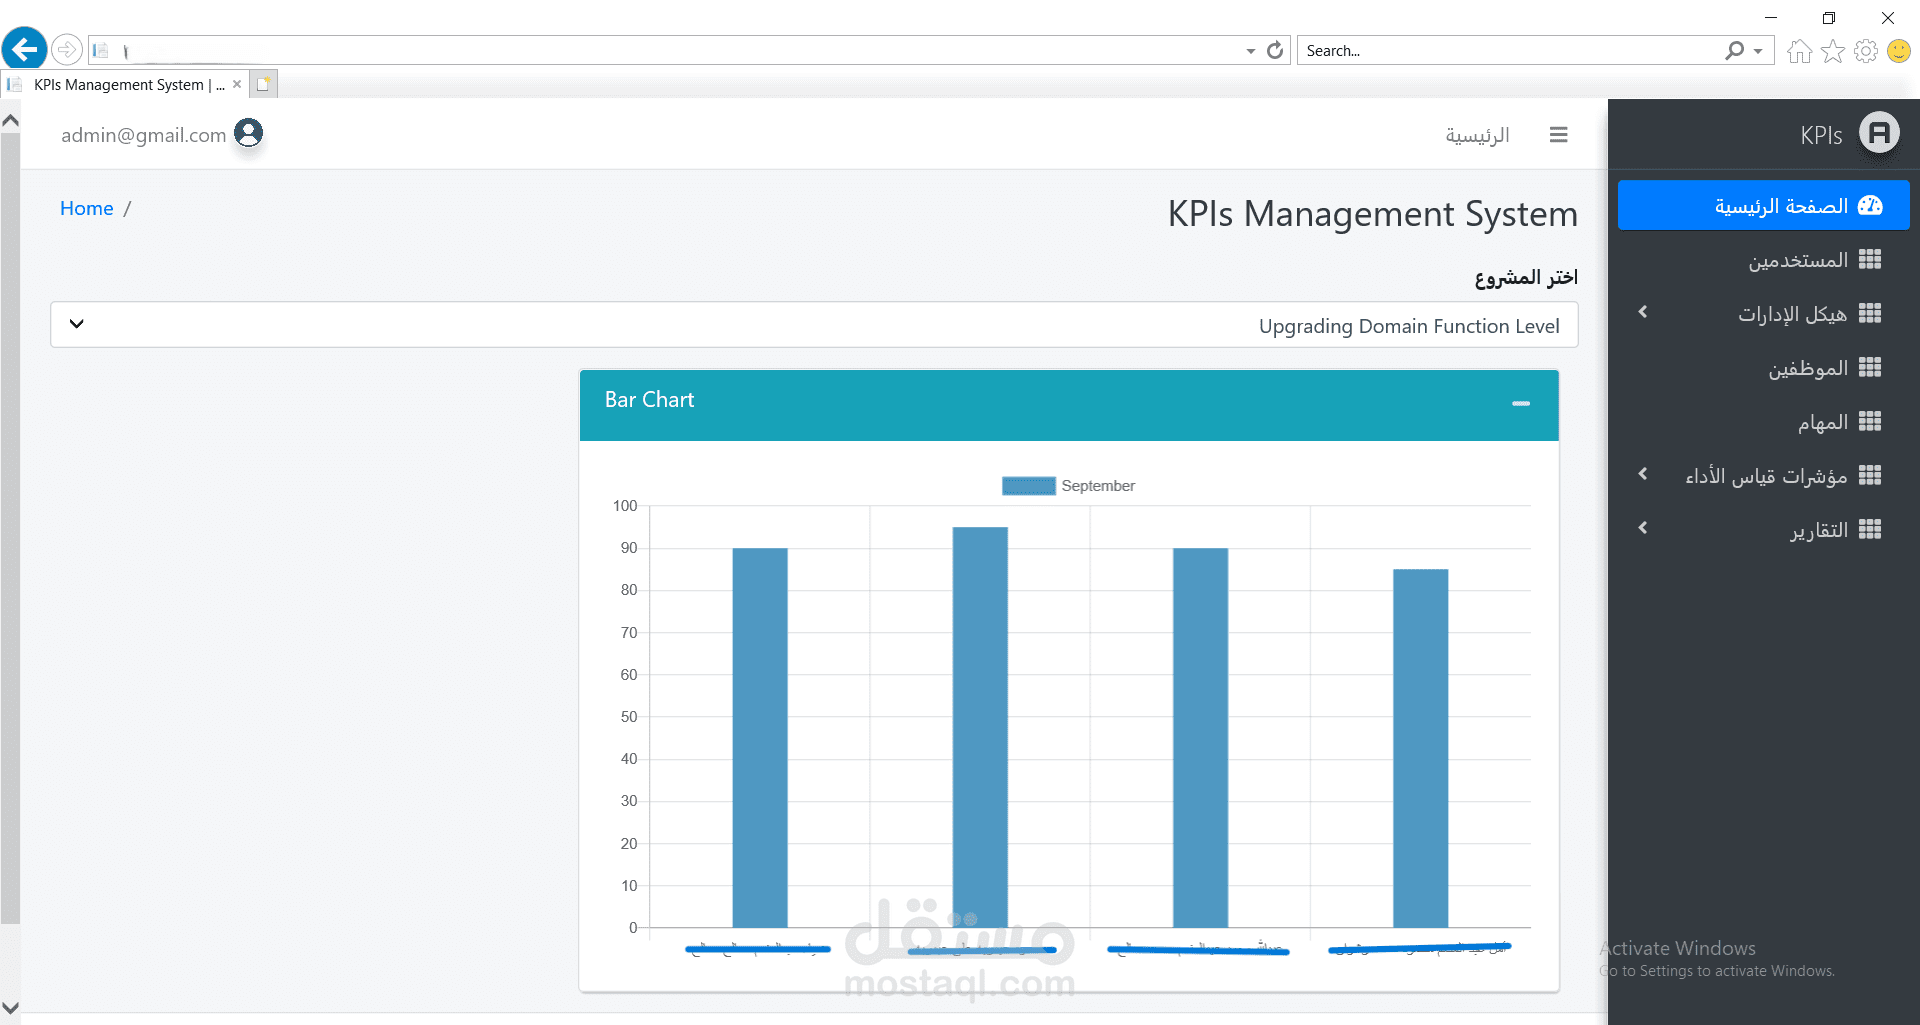Click the Home breadcrumb link
The image size is (1920, 1025).
pos(87,208)
